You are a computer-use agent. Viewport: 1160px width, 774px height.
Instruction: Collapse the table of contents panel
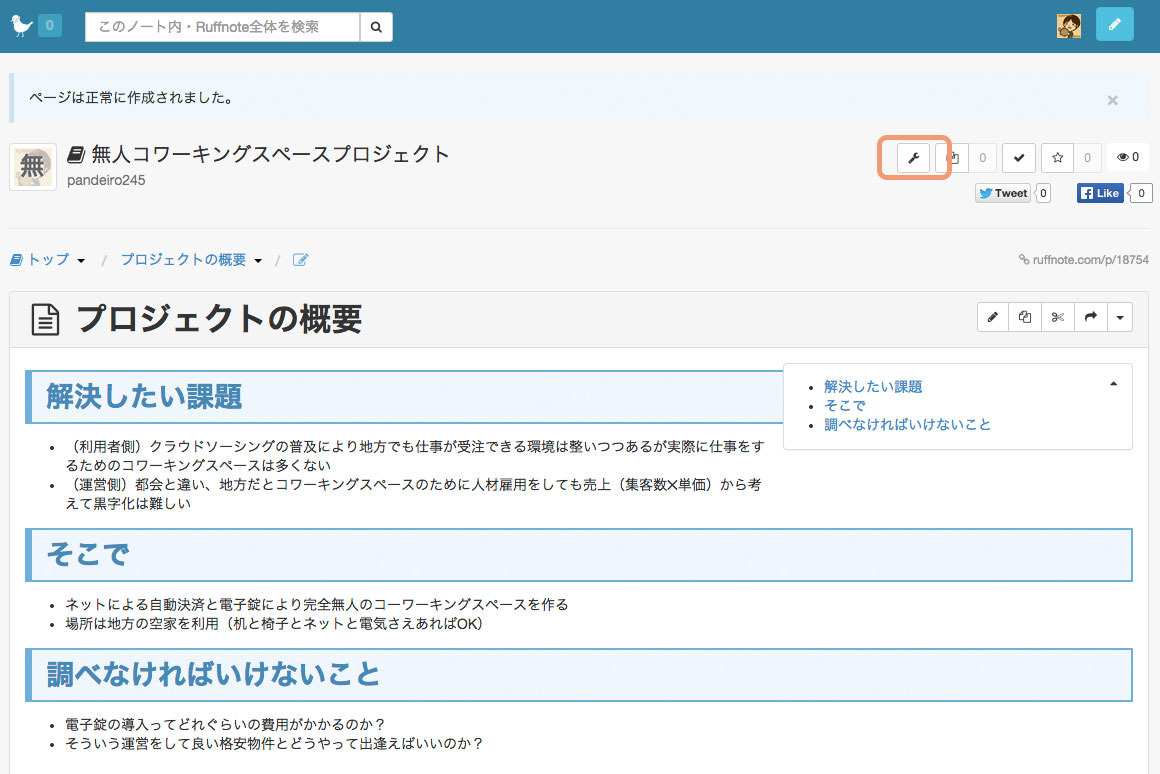pos(1113,384)
